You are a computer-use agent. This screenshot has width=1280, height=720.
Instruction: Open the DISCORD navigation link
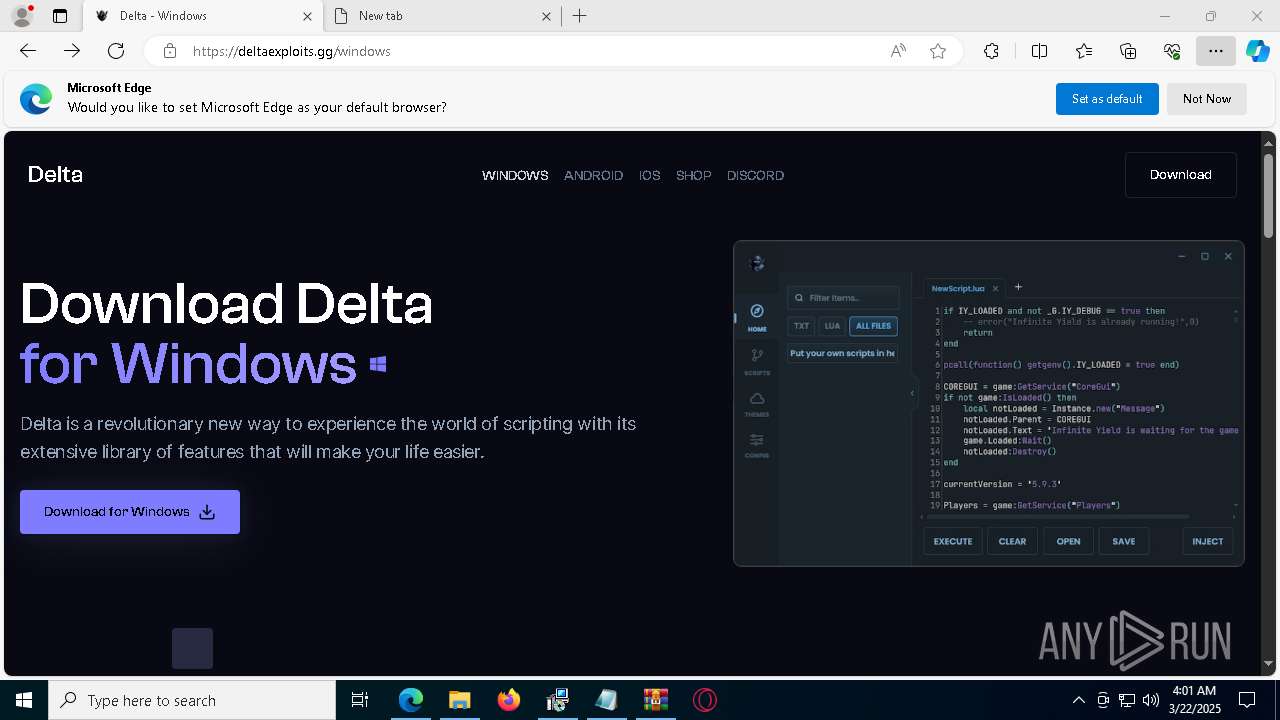click(755, 175)
